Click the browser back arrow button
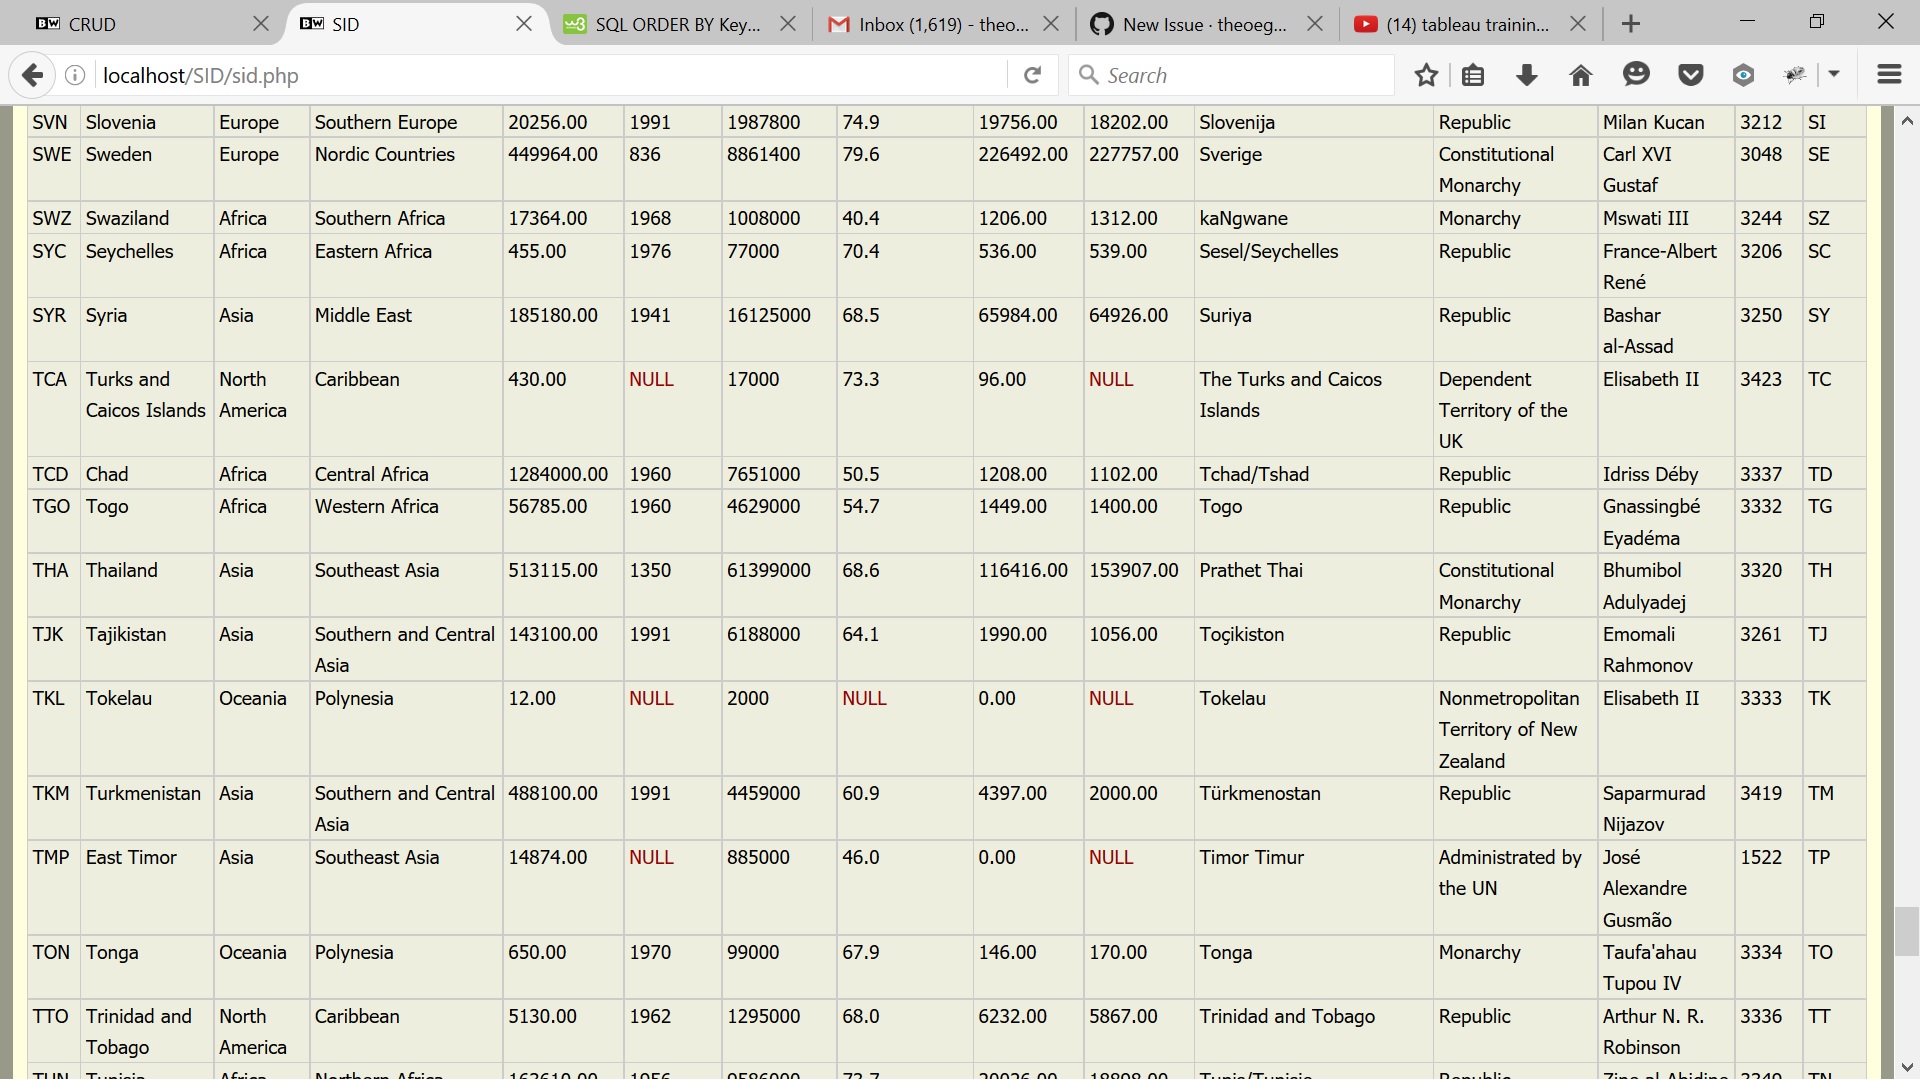The height and width of the screenshot is (1080, 1920). [33, 75]
